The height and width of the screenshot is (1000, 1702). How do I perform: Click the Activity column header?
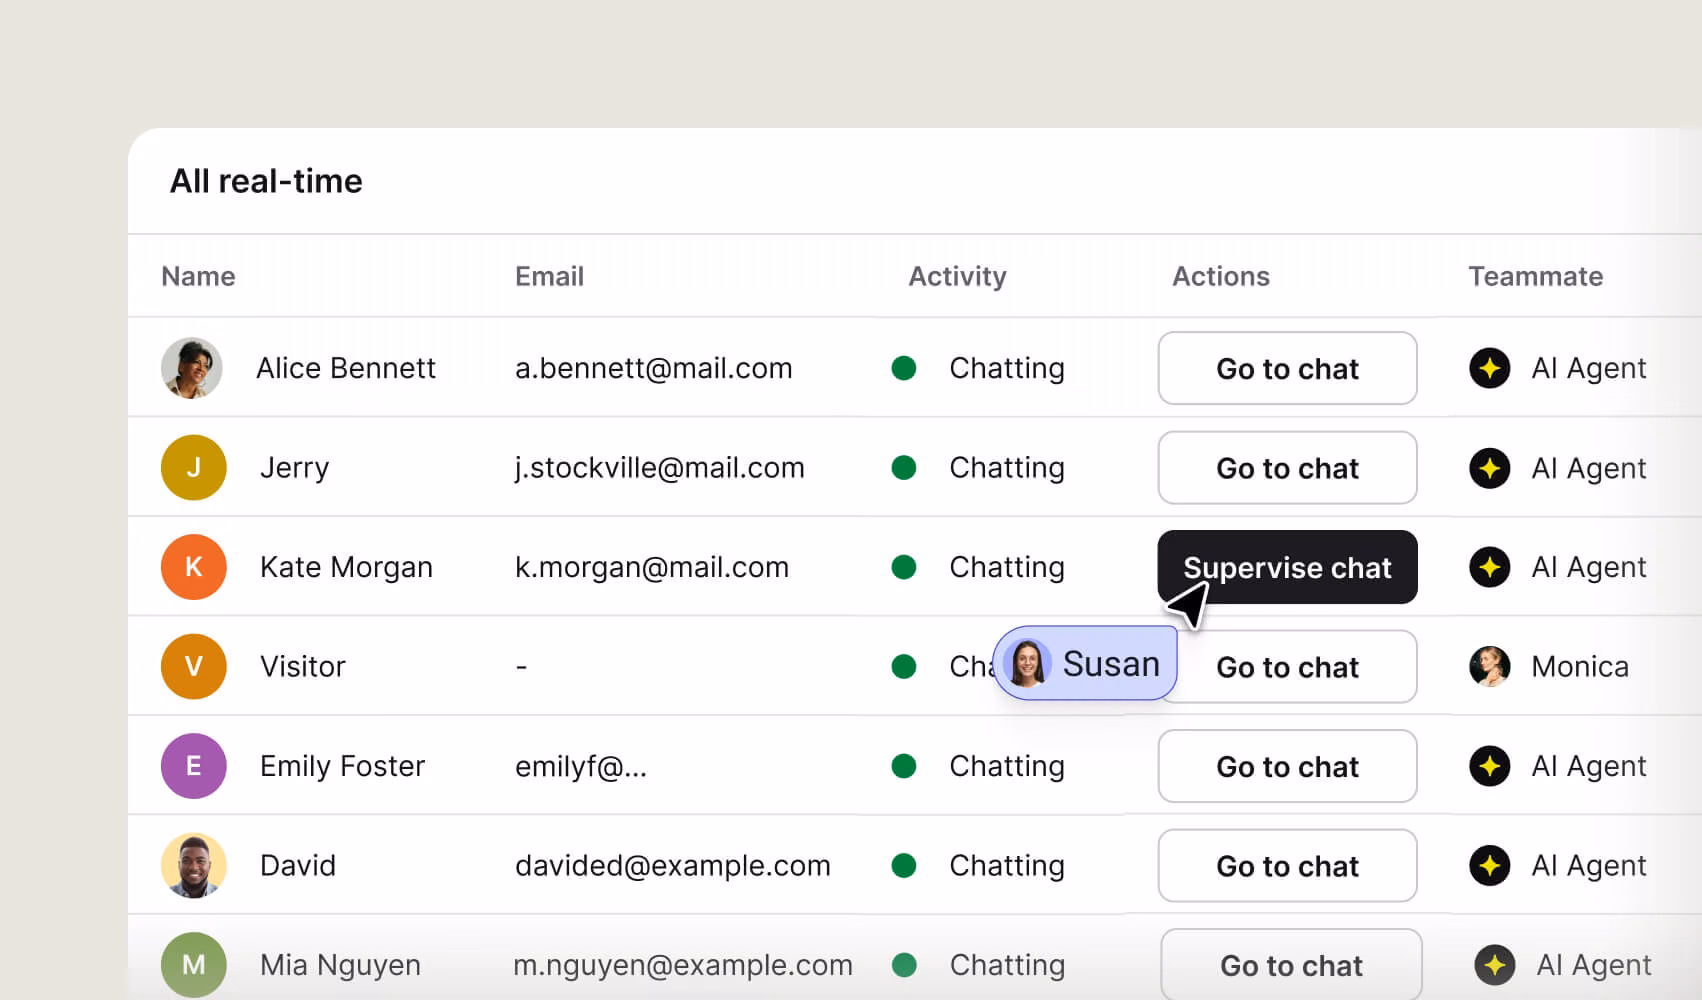(957, 276)
